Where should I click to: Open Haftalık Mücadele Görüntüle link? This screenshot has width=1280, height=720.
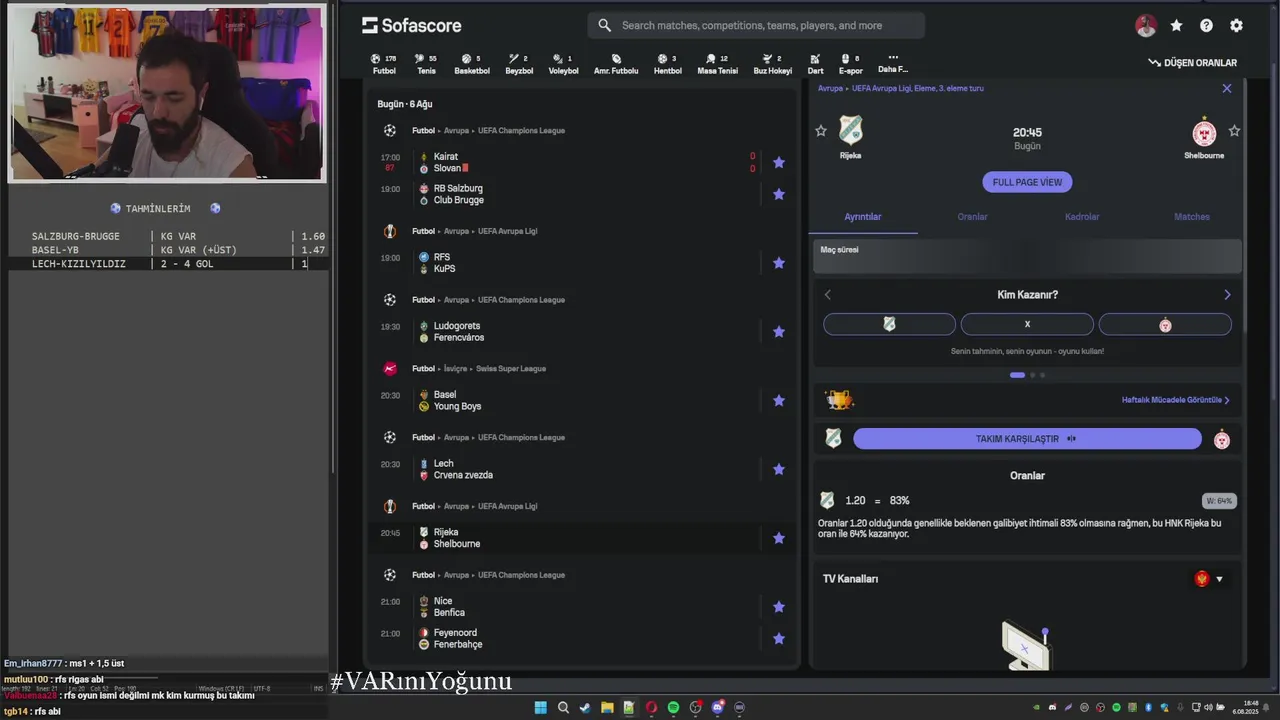1176,400
